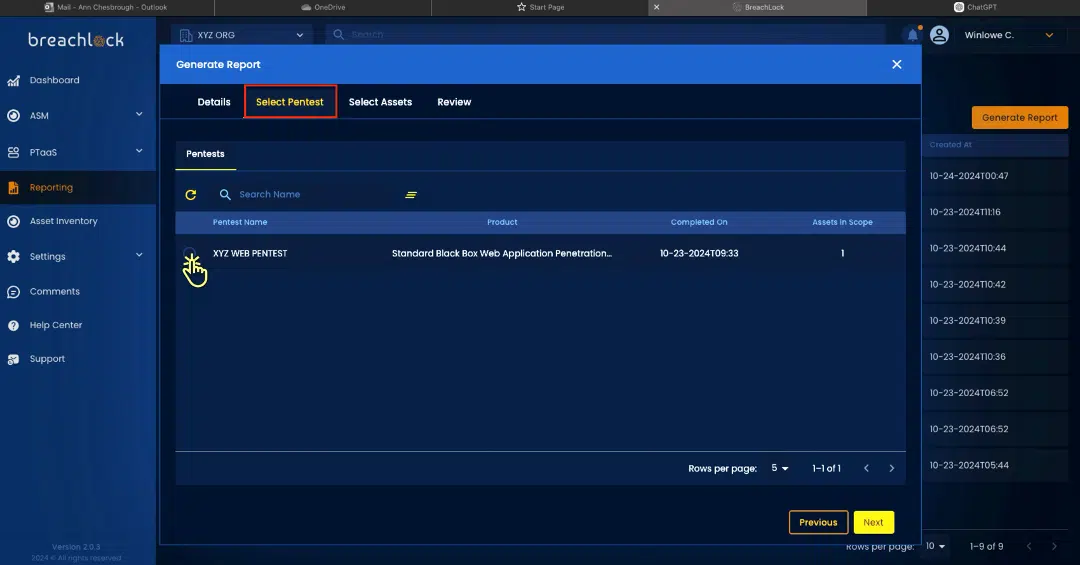The height and width of the screenshot is (566, 1080).
Task: Click the breachlock logo
Action: point(76,40)
